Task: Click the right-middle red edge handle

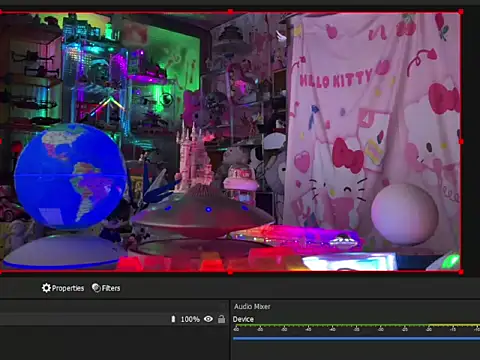Action: pos(461,142)
